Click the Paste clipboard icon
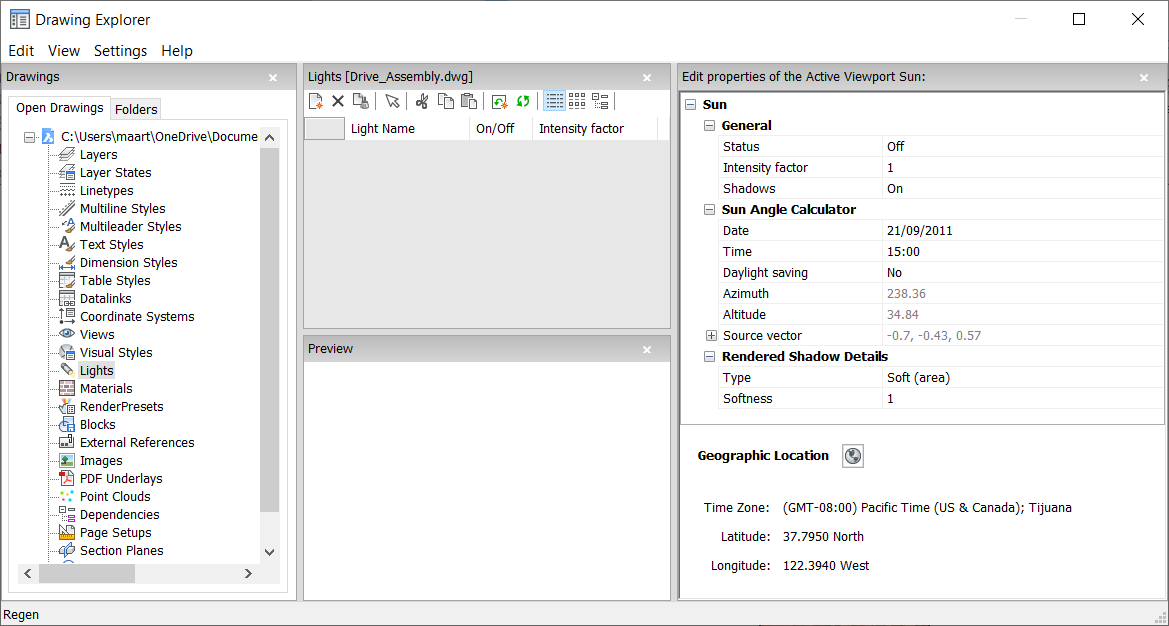1169x626 pixels. coord(468,101)
